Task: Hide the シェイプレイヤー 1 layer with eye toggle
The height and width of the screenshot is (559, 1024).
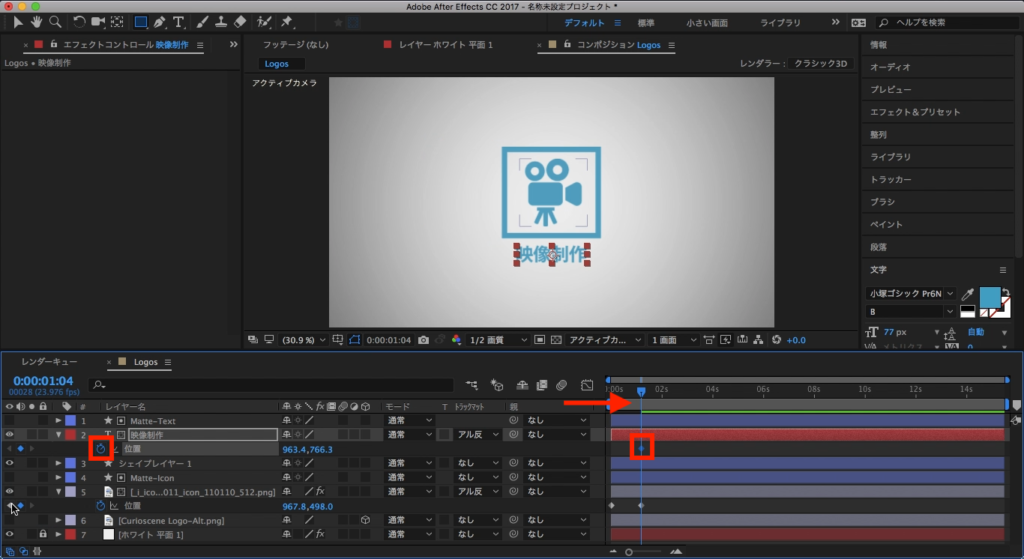Action: click(x=10, y=463)
